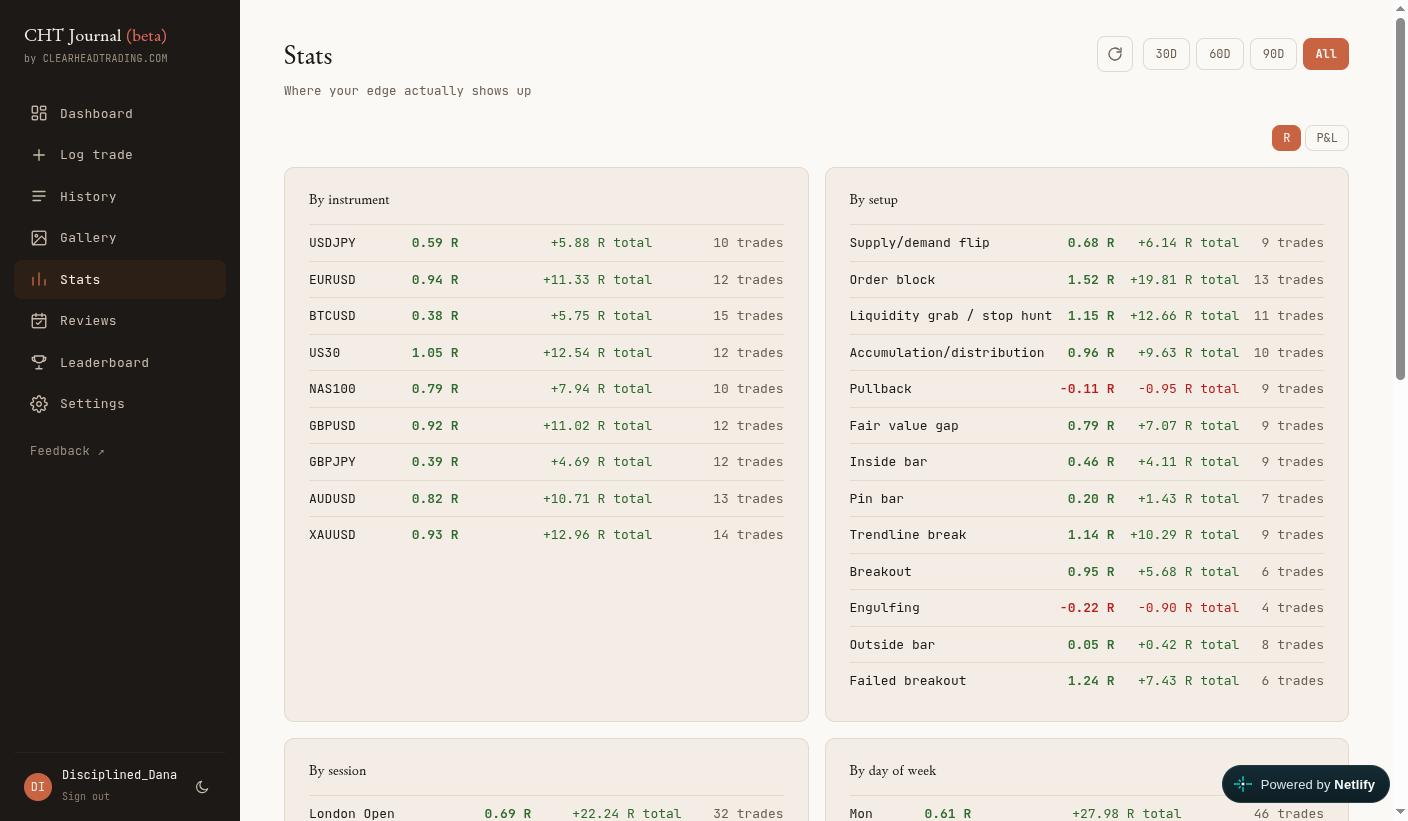
Task: Click the Powered by Netlify badge
Action: [x=1306, y=784]
